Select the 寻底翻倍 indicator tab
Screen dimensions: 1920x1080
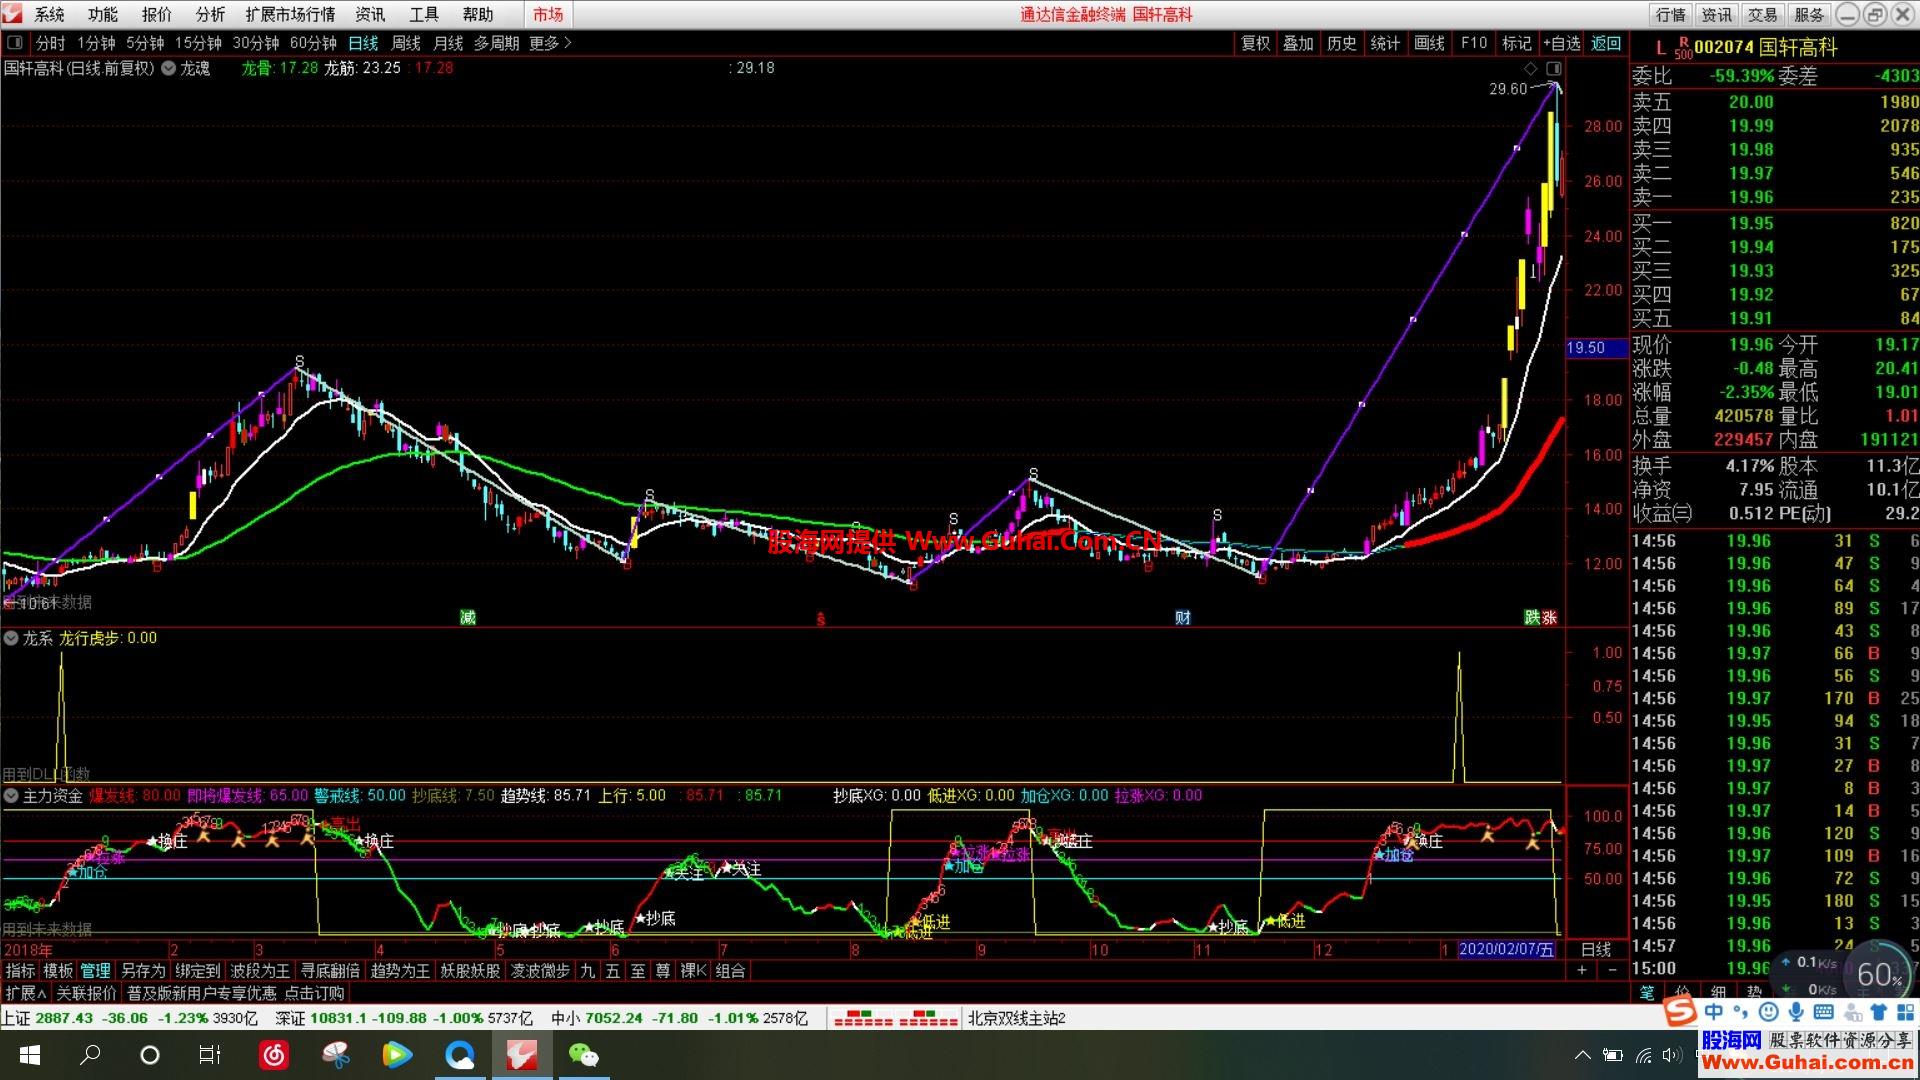pos(330,970)
